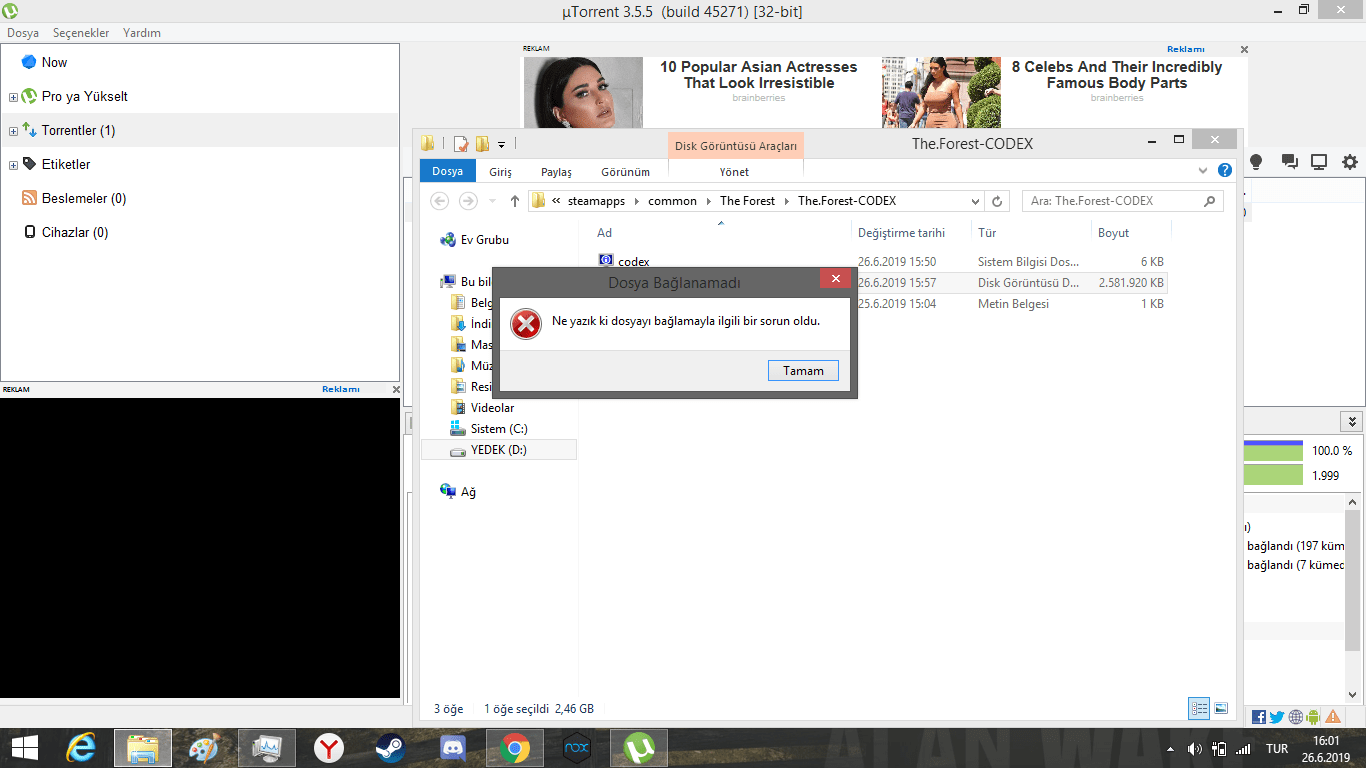Click steamapps in the address breadcrumb

596,201
